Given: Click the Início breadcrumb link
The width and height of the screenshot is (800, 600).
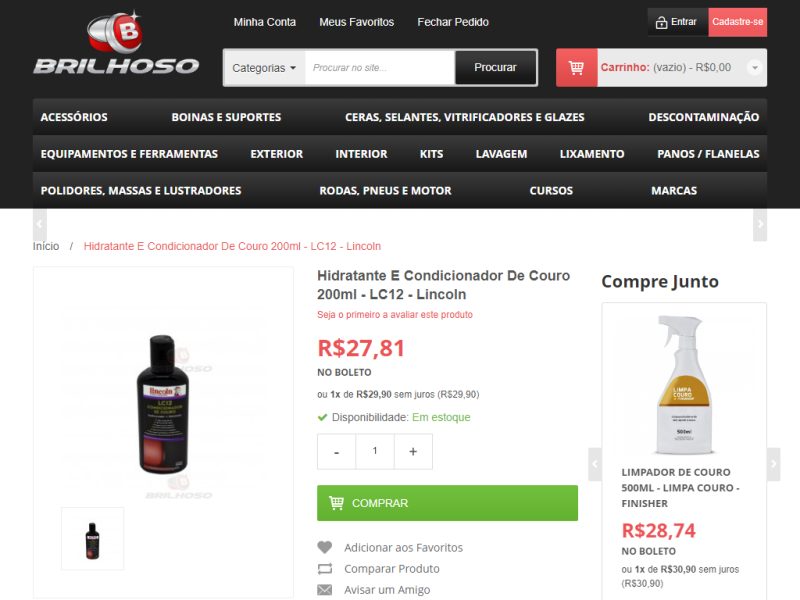Looking at the screenshot, I should point(46,246).
